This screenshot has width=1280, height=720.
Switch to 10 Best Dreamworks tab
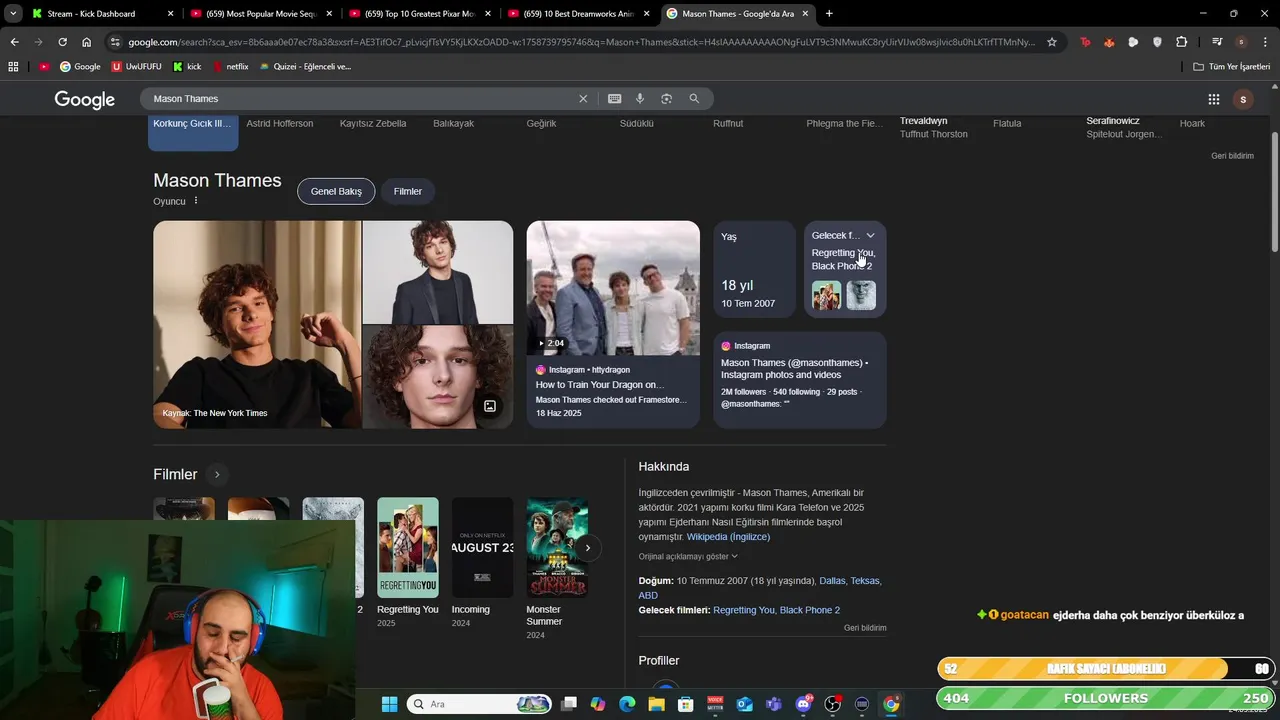578,14
